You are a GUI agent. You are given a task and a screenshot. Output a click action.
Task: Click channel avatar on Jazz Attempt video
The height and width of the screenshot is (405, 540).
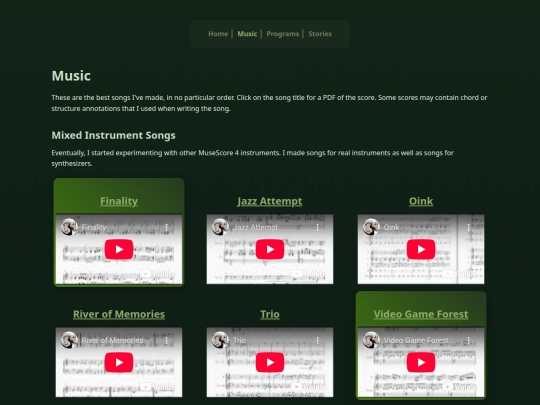220,227
